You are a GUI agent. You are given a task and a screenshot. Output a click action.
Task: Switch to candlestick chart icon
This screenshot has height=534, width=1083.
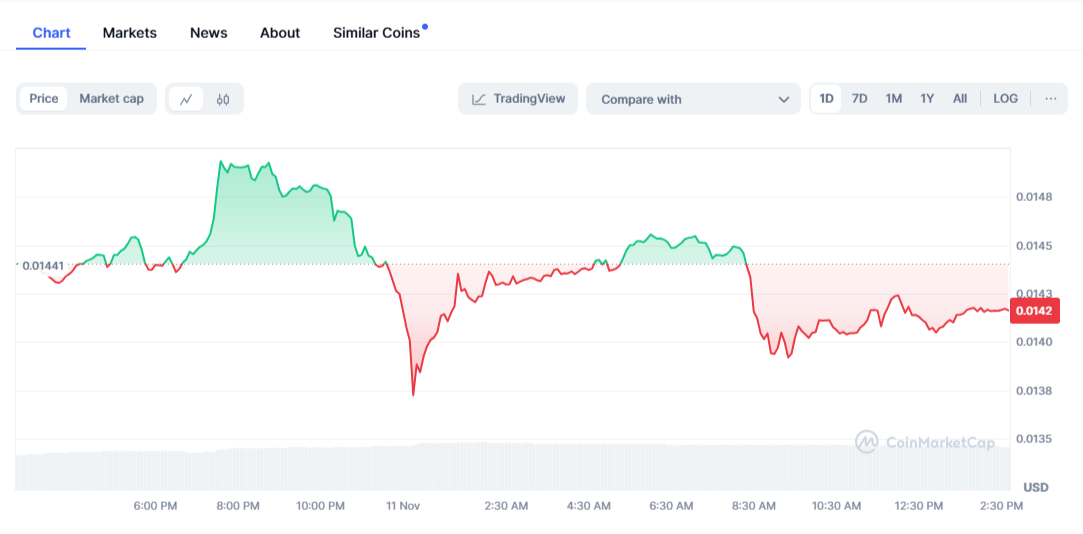click(x=223, y=99)
